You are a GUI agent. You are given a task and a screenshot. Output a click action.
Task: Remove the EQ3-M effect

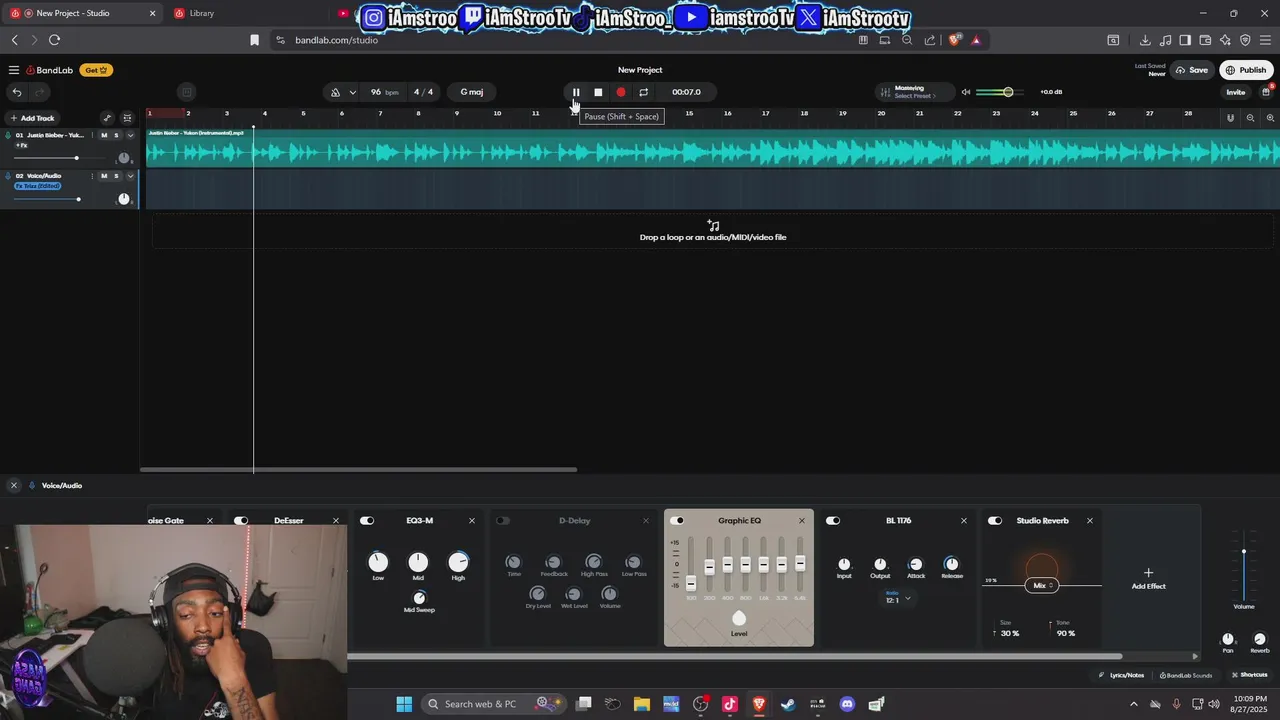coord(472,521)
